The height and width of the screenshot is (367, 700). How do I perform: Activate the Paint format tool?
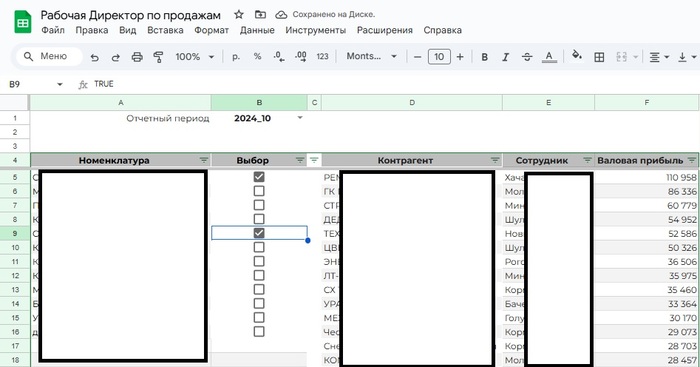158,57
